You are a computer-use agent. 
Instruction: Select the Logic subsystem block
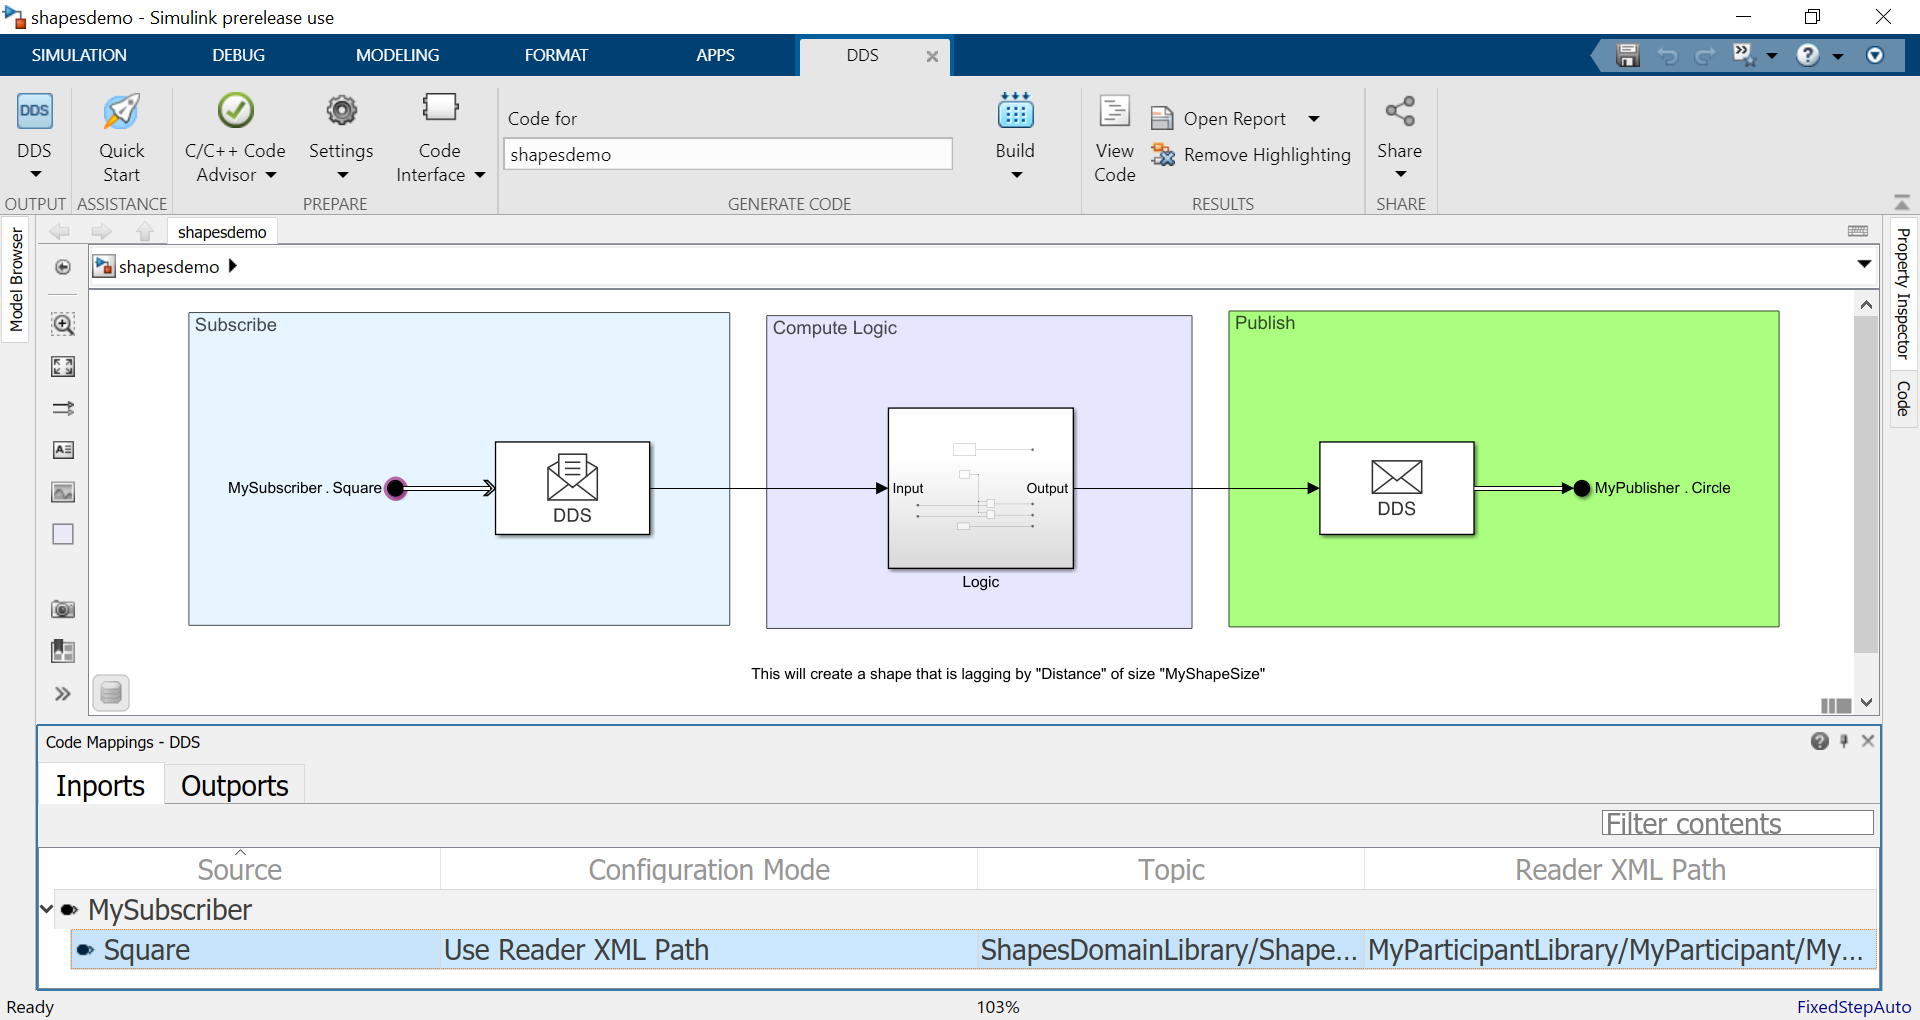[981, 488]
